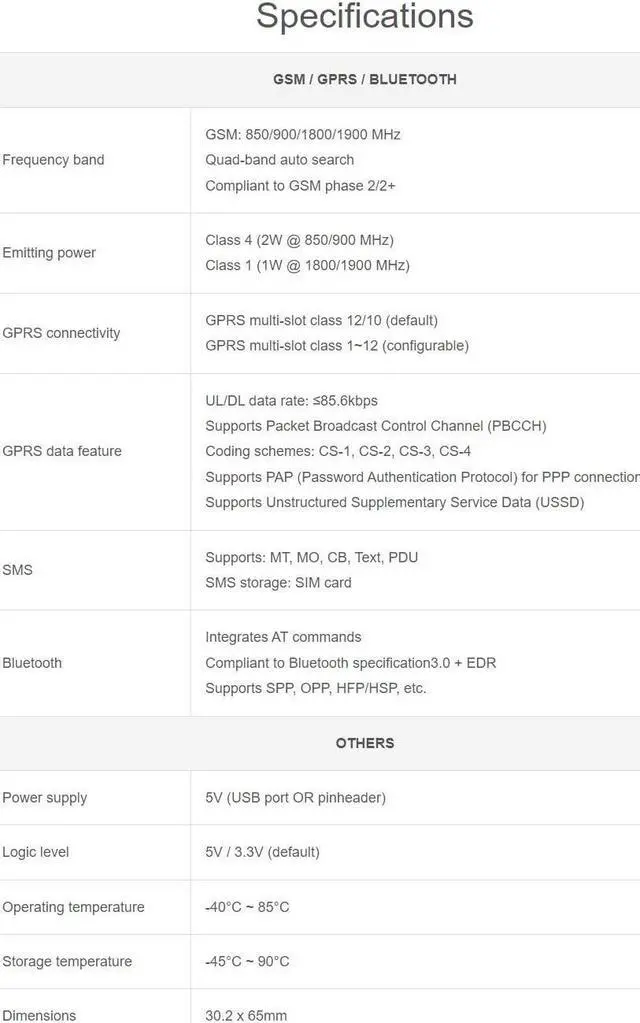Select the Power supply row label
Viewport: 640px width, 1023px height.
pyautogui.click(x=45, y=798)
